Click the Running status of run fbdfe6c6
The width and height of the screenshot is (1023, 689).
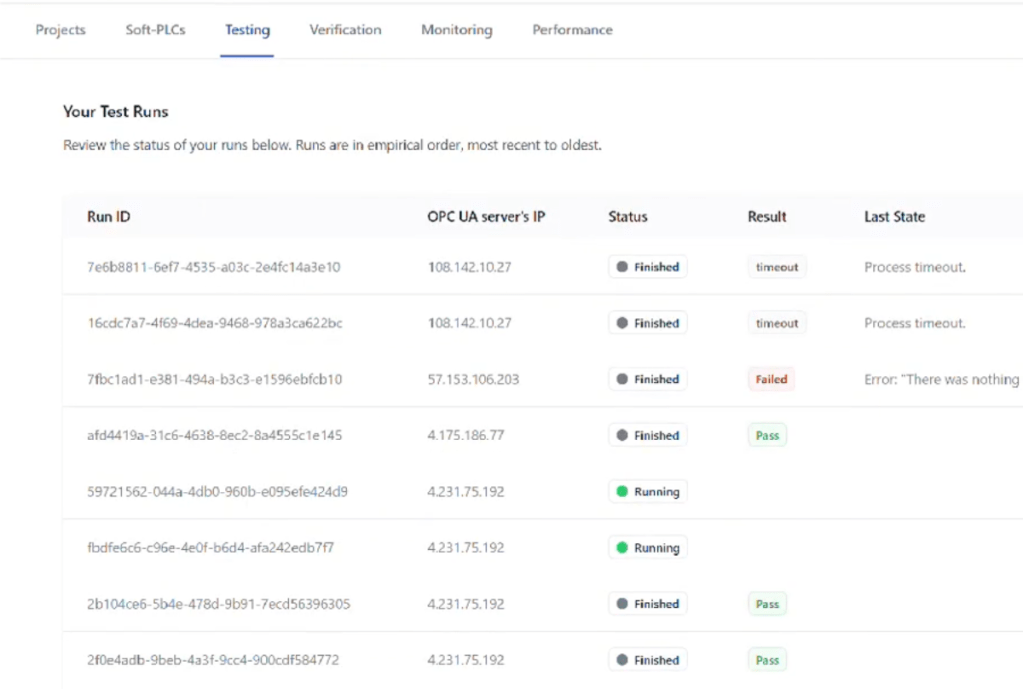[647, 548]
